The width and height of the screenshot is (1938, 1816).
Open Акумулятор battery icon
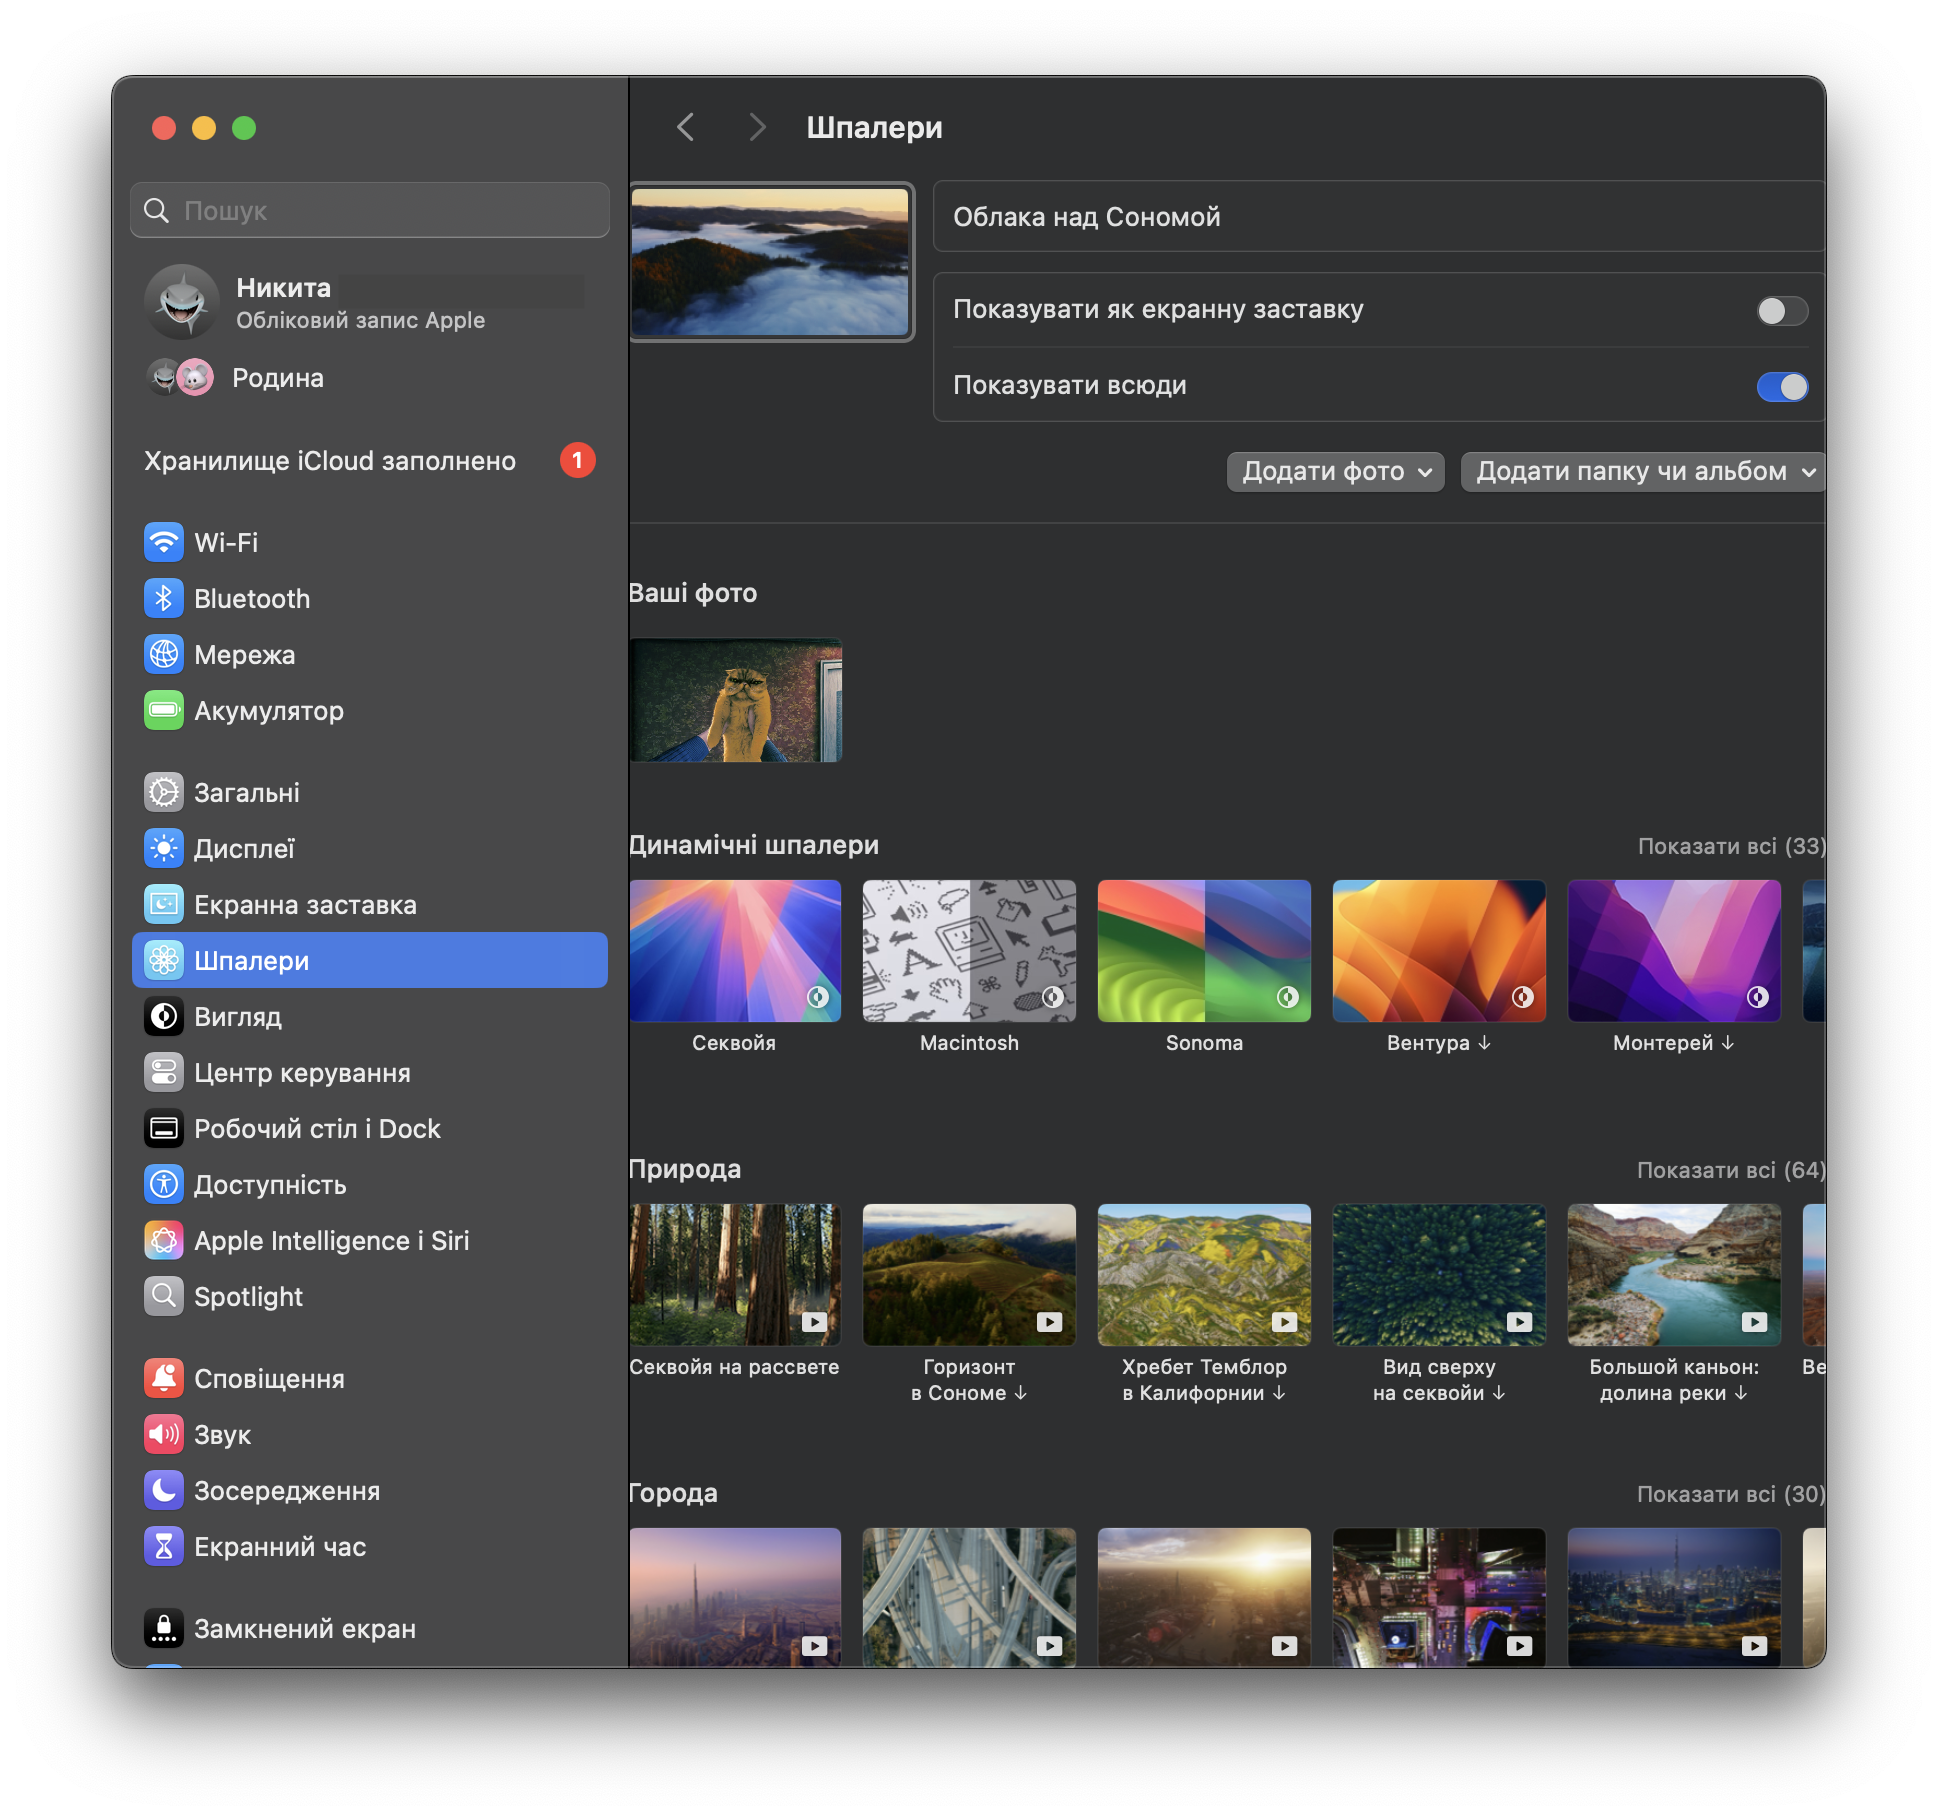pos(163,711)
